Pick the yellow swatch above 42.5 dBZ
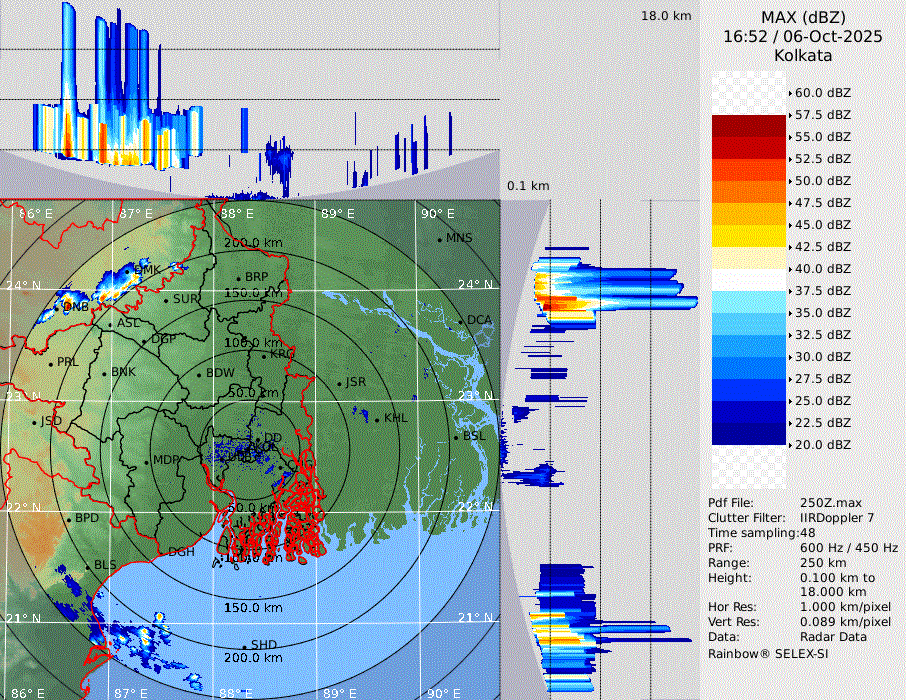 [x=749, y=236]
